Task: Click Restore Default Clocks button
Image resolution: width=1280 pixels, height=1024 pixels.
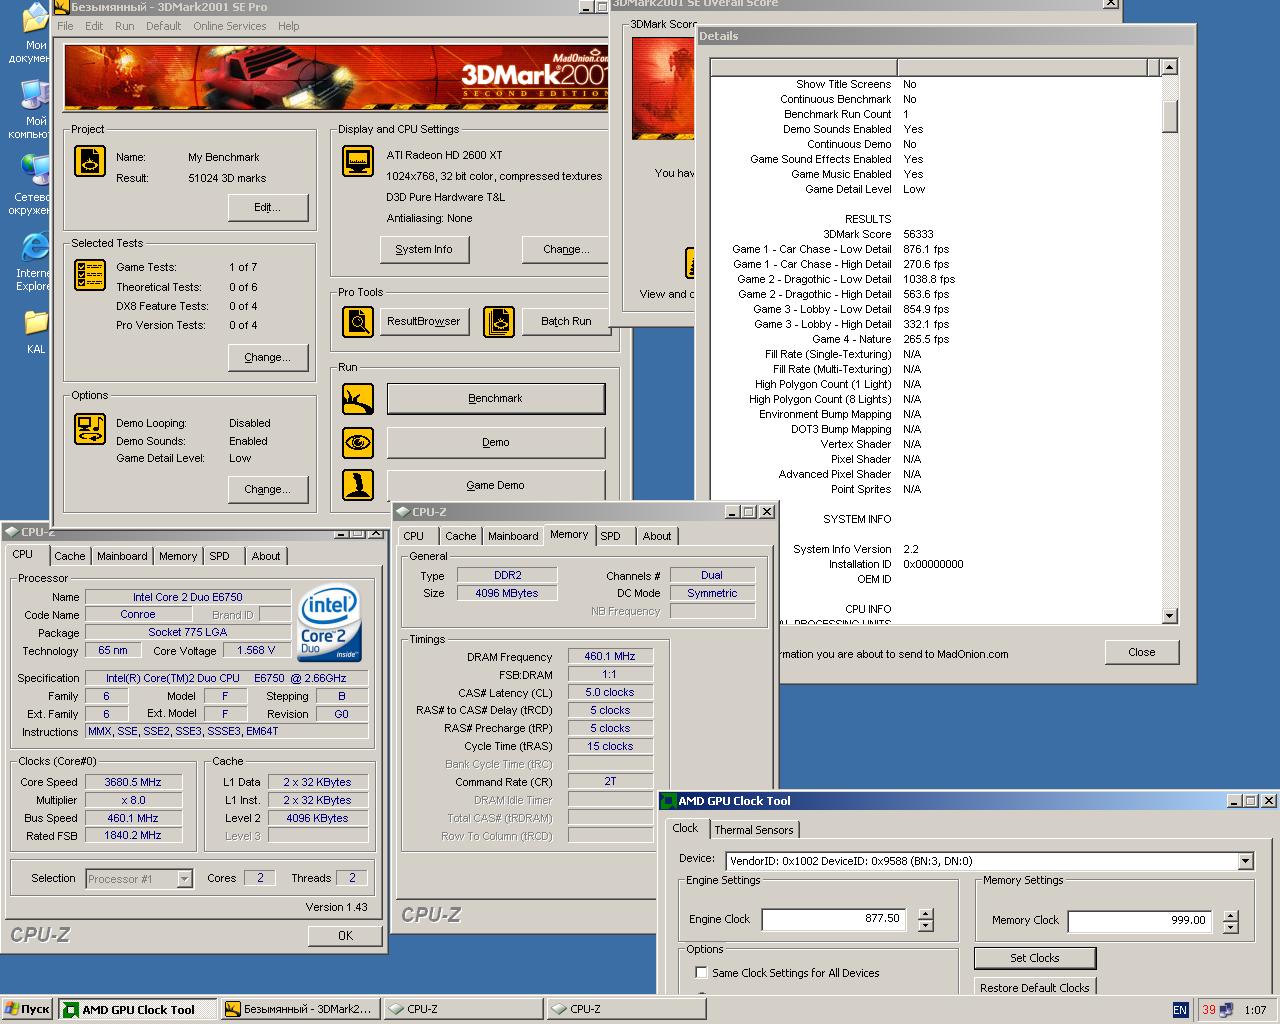Action: (x=1035, y=987)
